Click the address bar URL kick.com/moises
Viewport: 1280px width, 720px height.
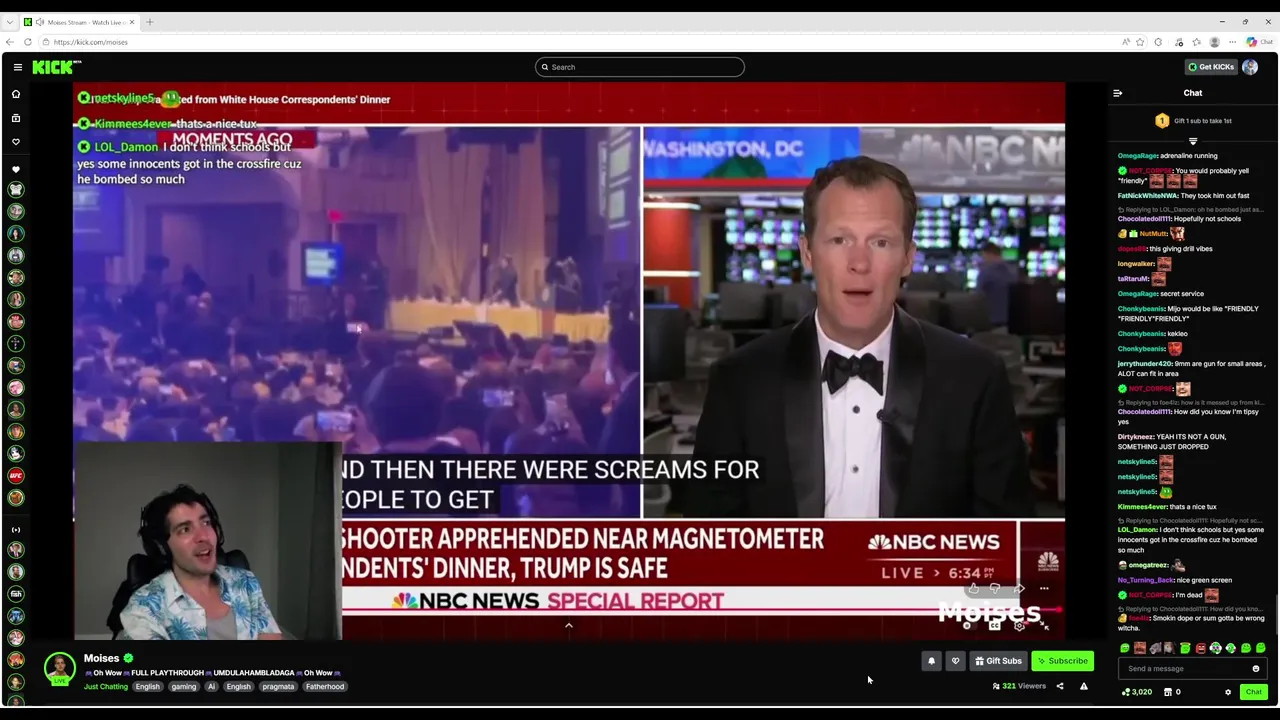click(91, 42)
